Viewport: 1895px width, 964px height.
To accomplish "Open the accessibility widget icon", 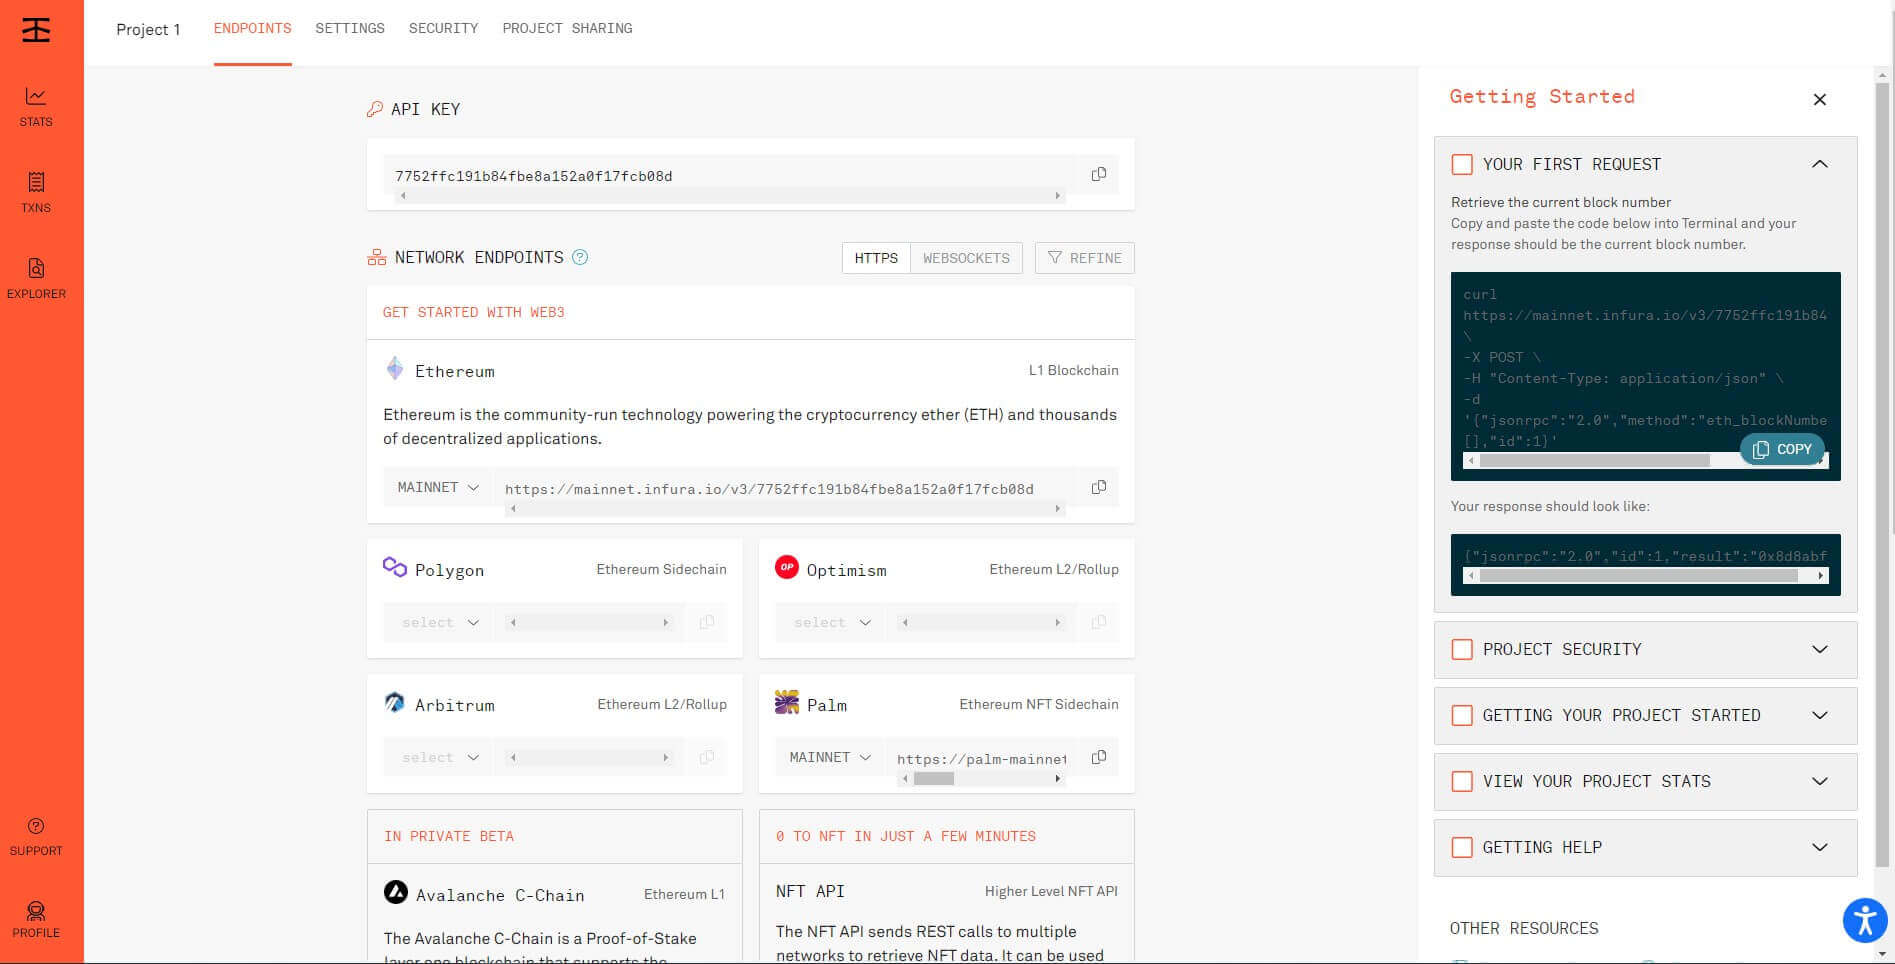I will (x=1864, y=920).
